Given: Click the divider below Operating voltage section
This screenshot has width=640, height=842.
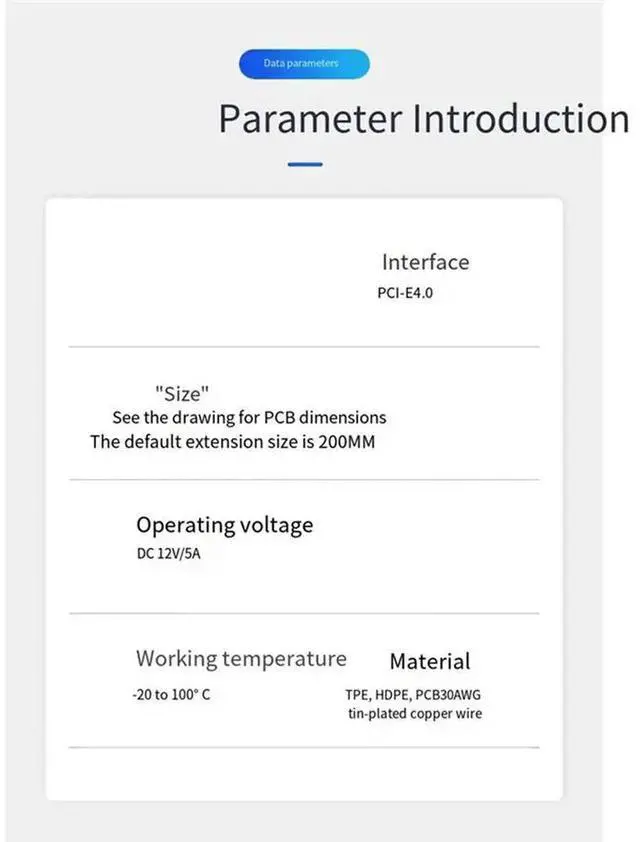Looking at the screenshot, I should pyautogui.click(x=304, y=613).
